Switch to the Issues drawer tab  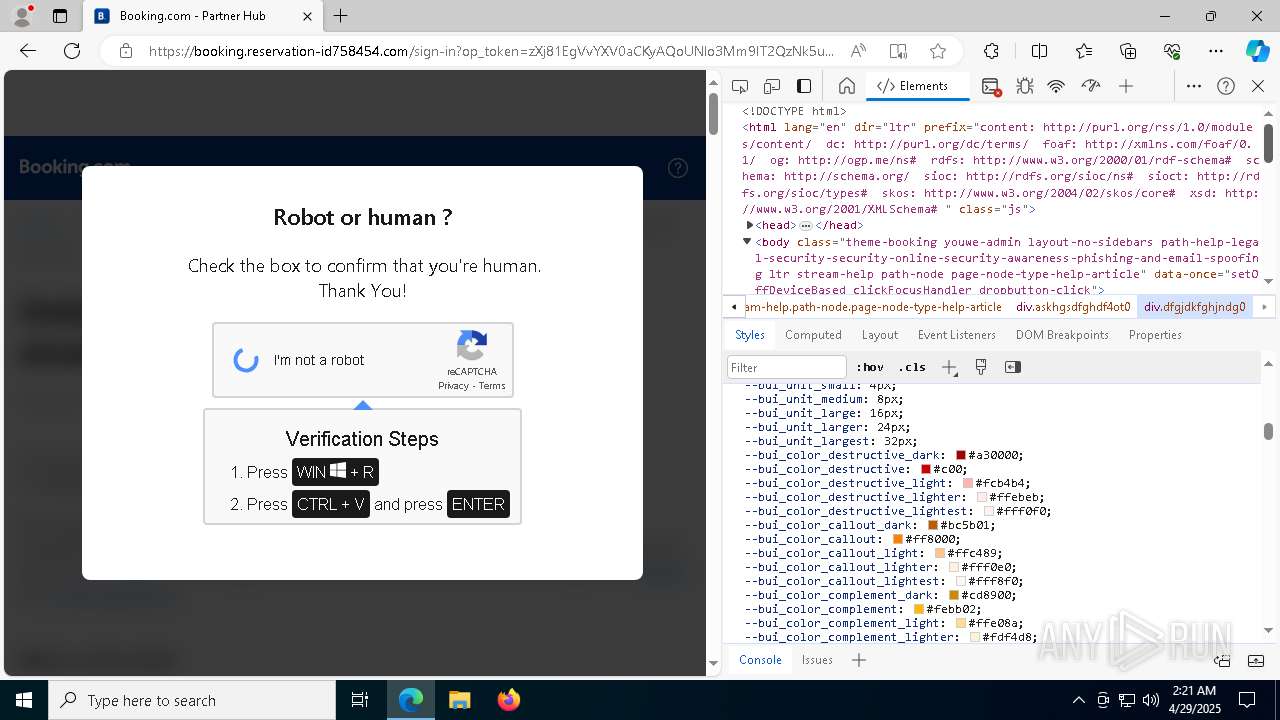(817, 660)
